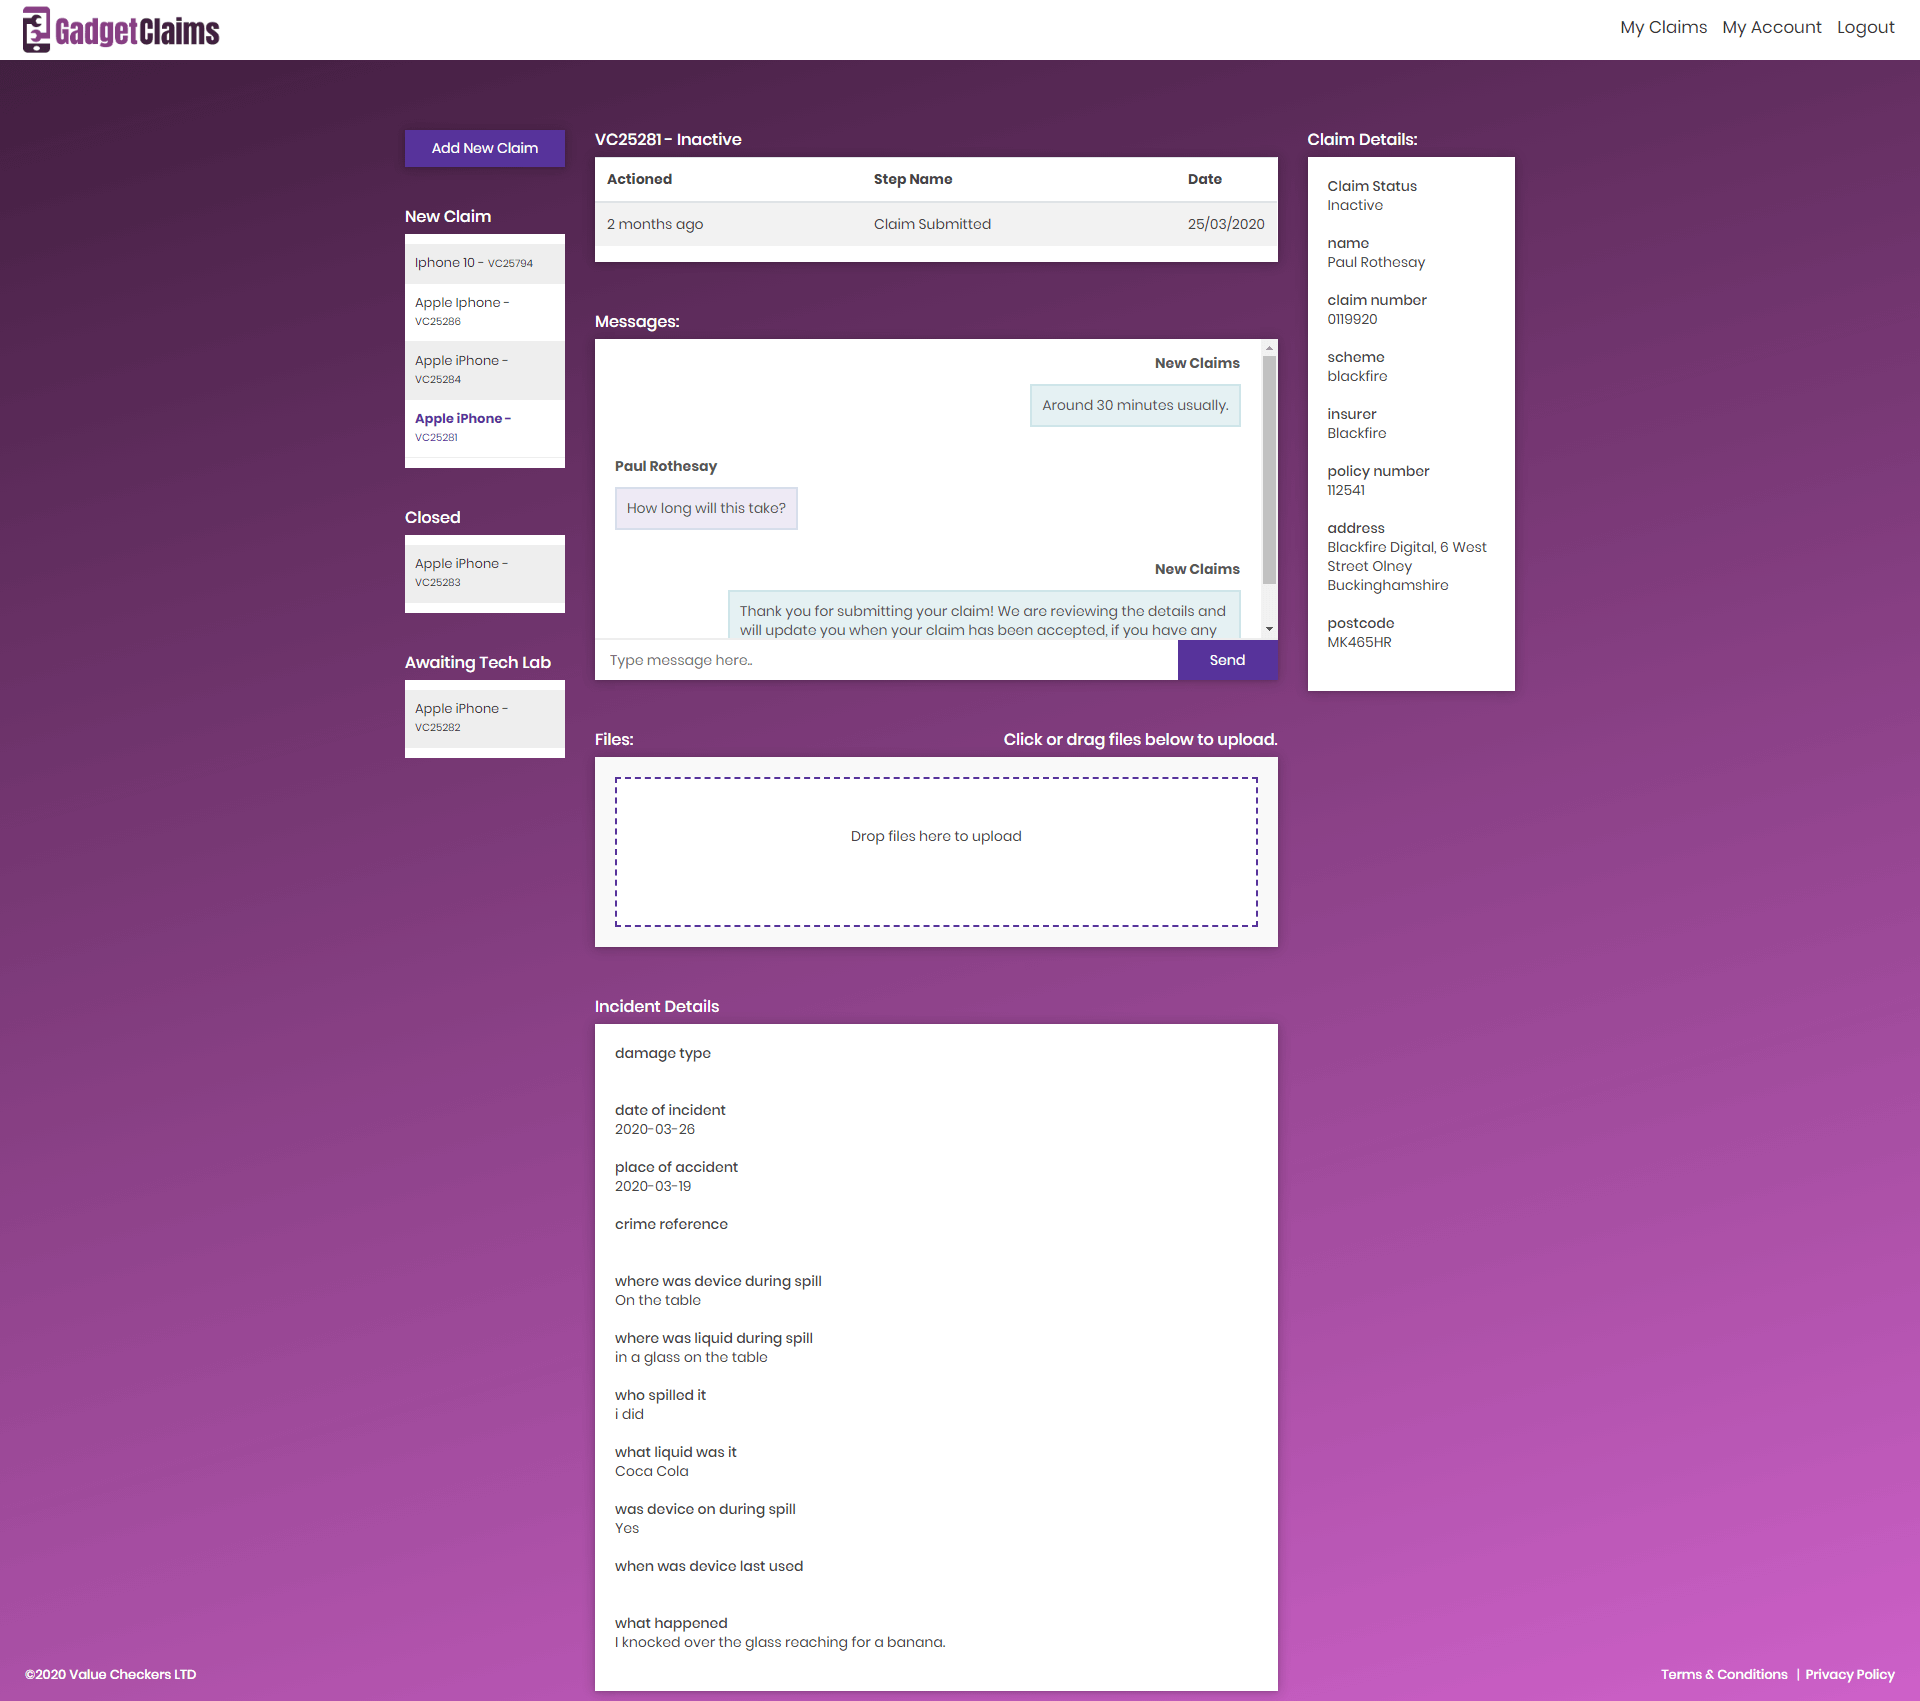Viewport: 1920px width, 1701px height.
Task: Click the messages scrollbar thumb
Action: click(1269, 470)
